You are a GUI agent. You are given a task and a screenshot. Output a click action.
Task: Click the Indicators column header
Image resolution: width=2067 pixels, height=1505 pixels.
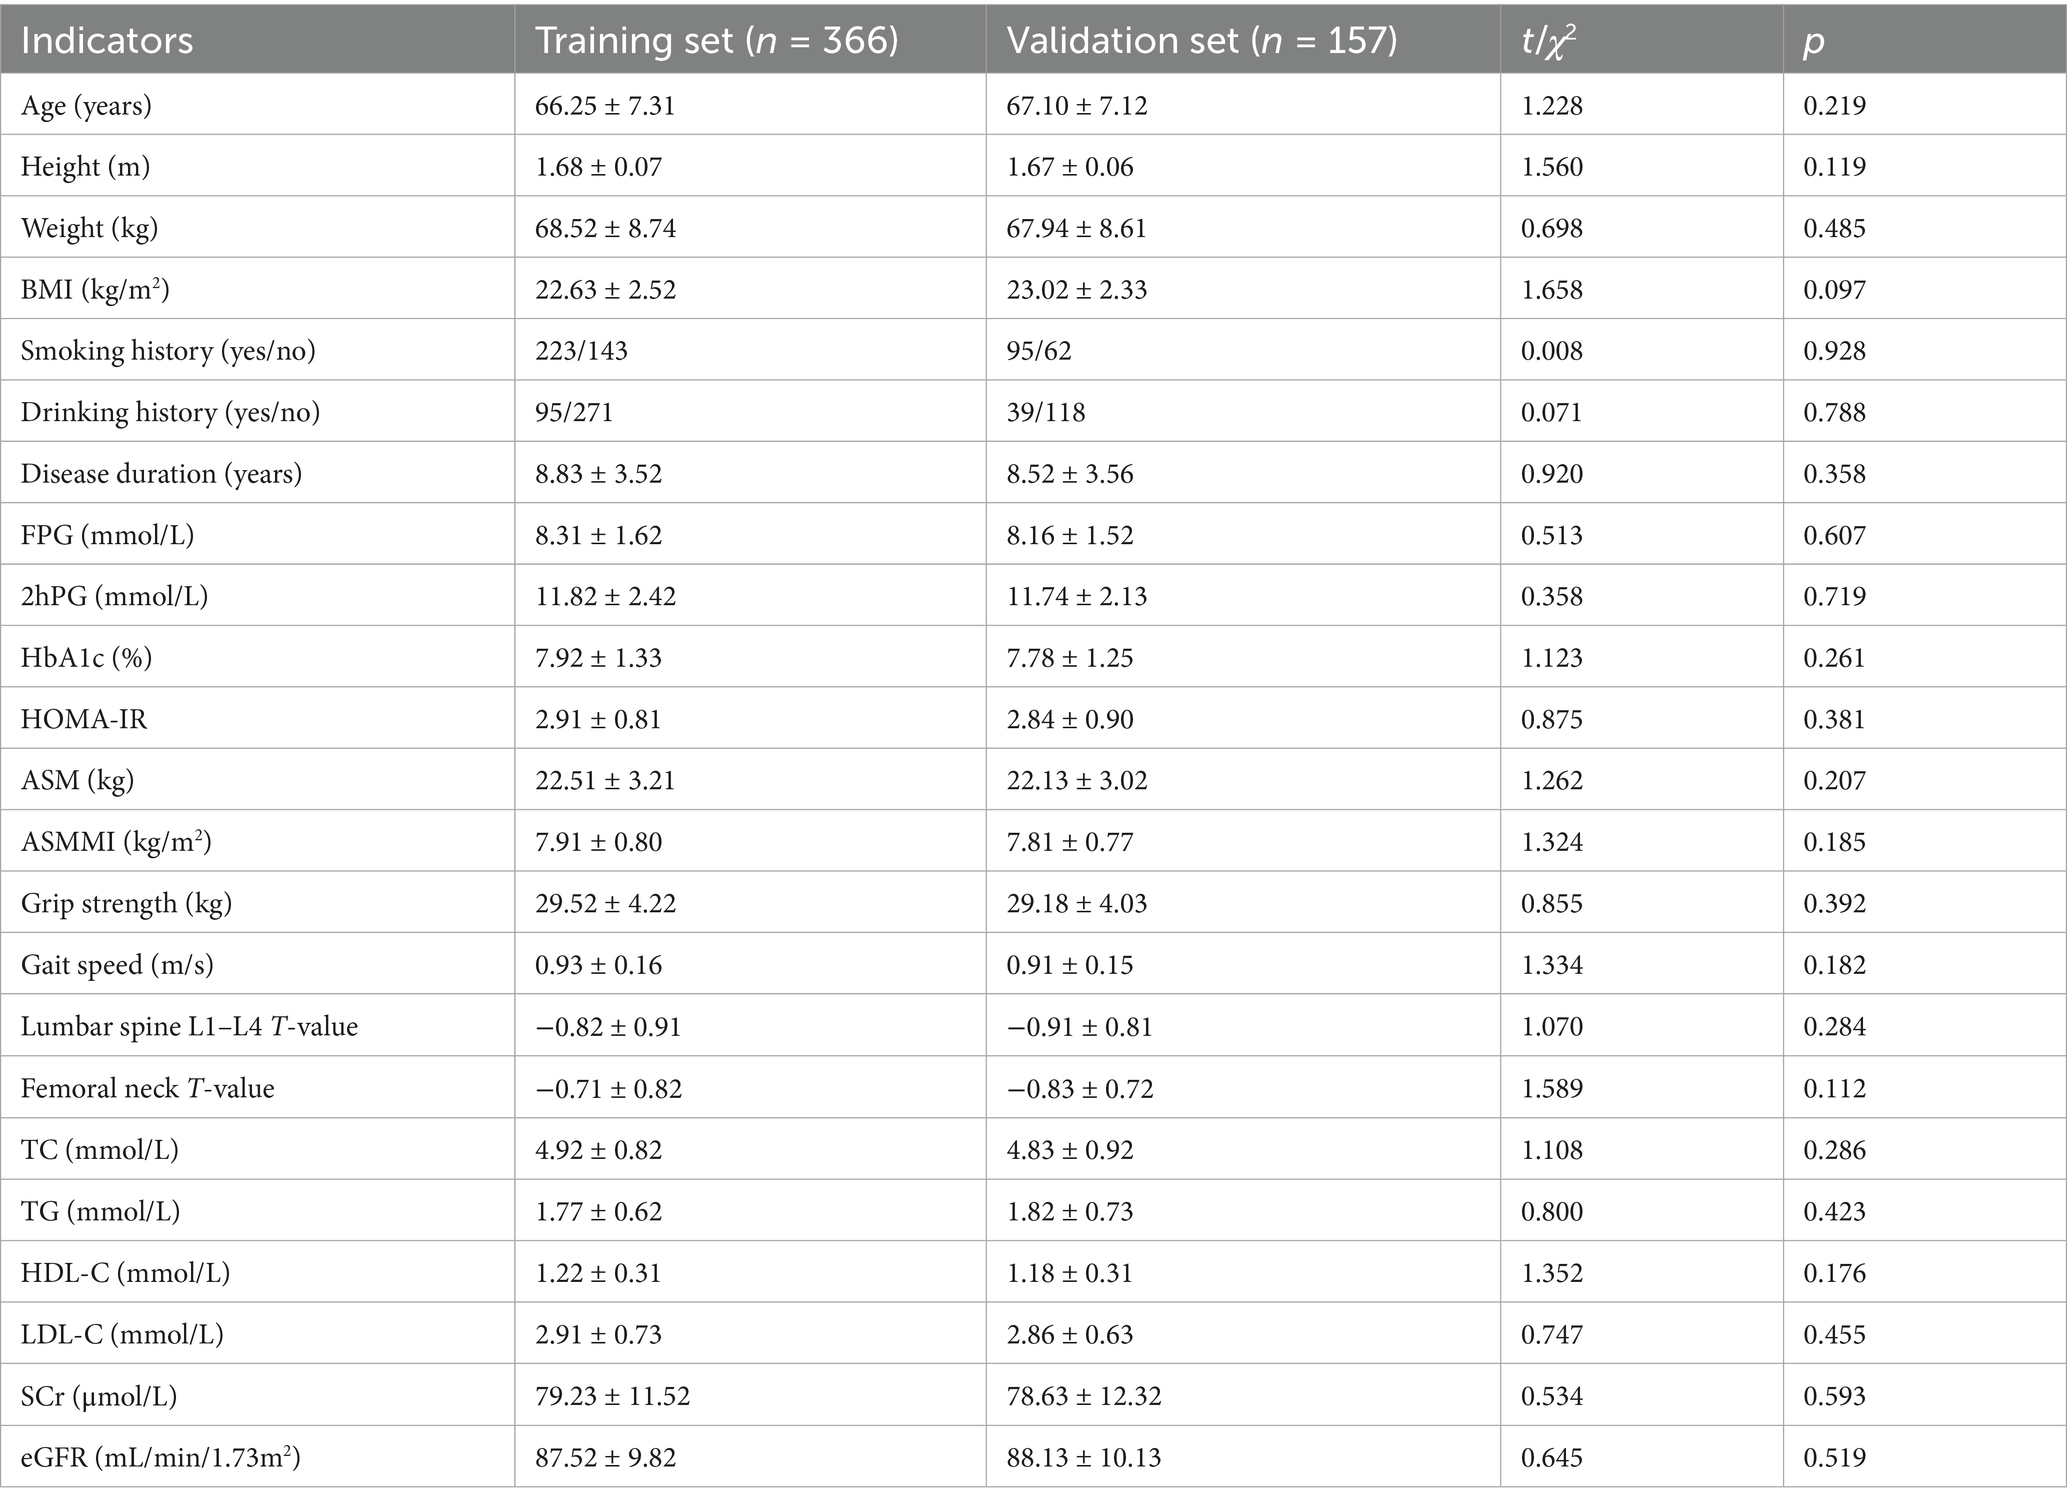[107, 40]
